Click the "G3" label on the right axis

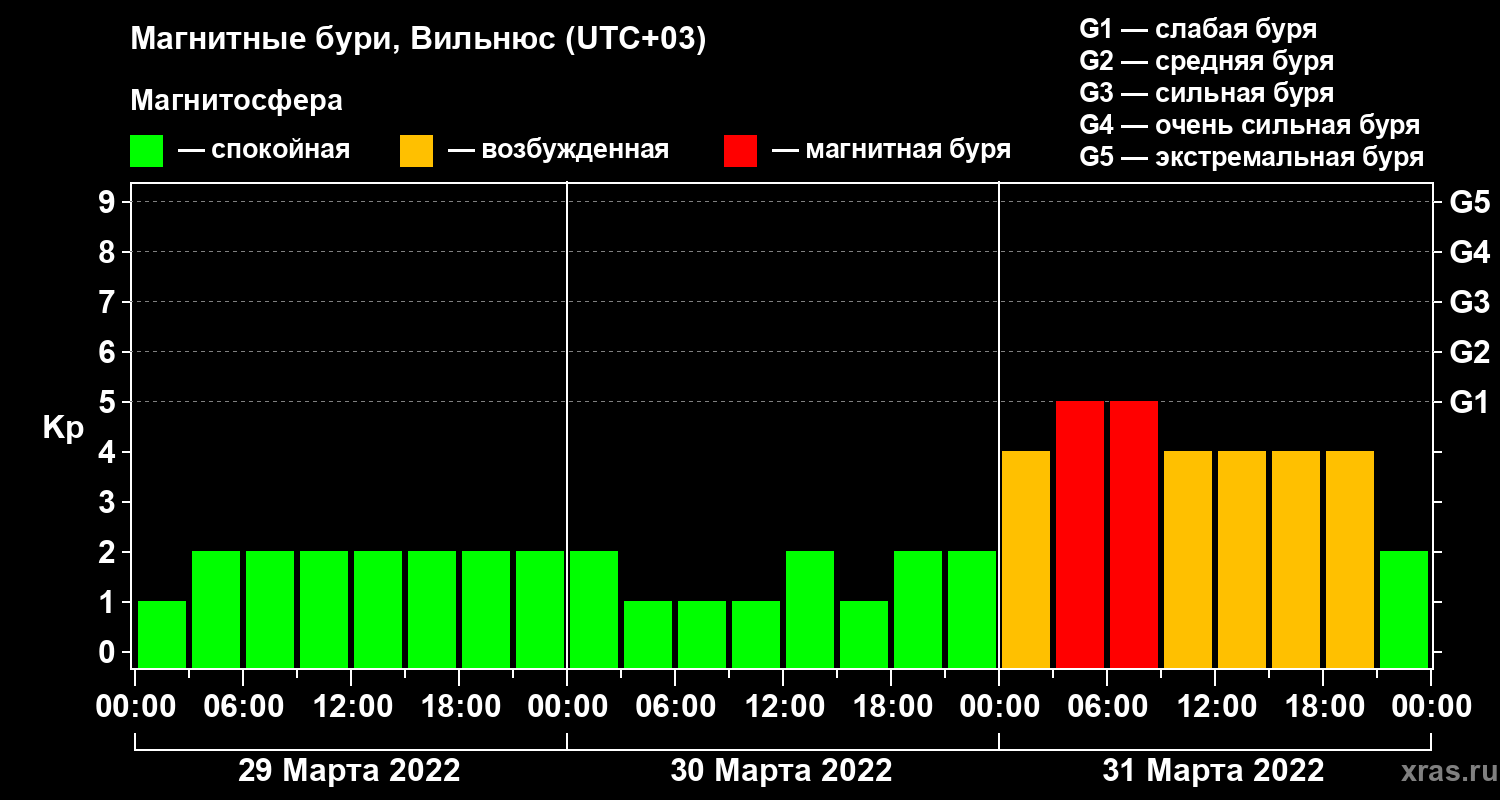coord(1470,302)
